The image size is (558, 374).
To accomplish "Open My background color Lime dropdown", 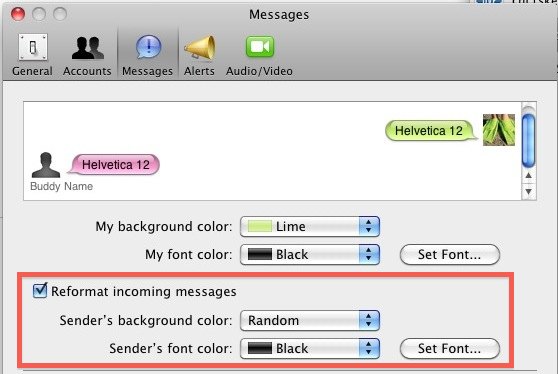I will pyautogui.click(x=310, y=226).
